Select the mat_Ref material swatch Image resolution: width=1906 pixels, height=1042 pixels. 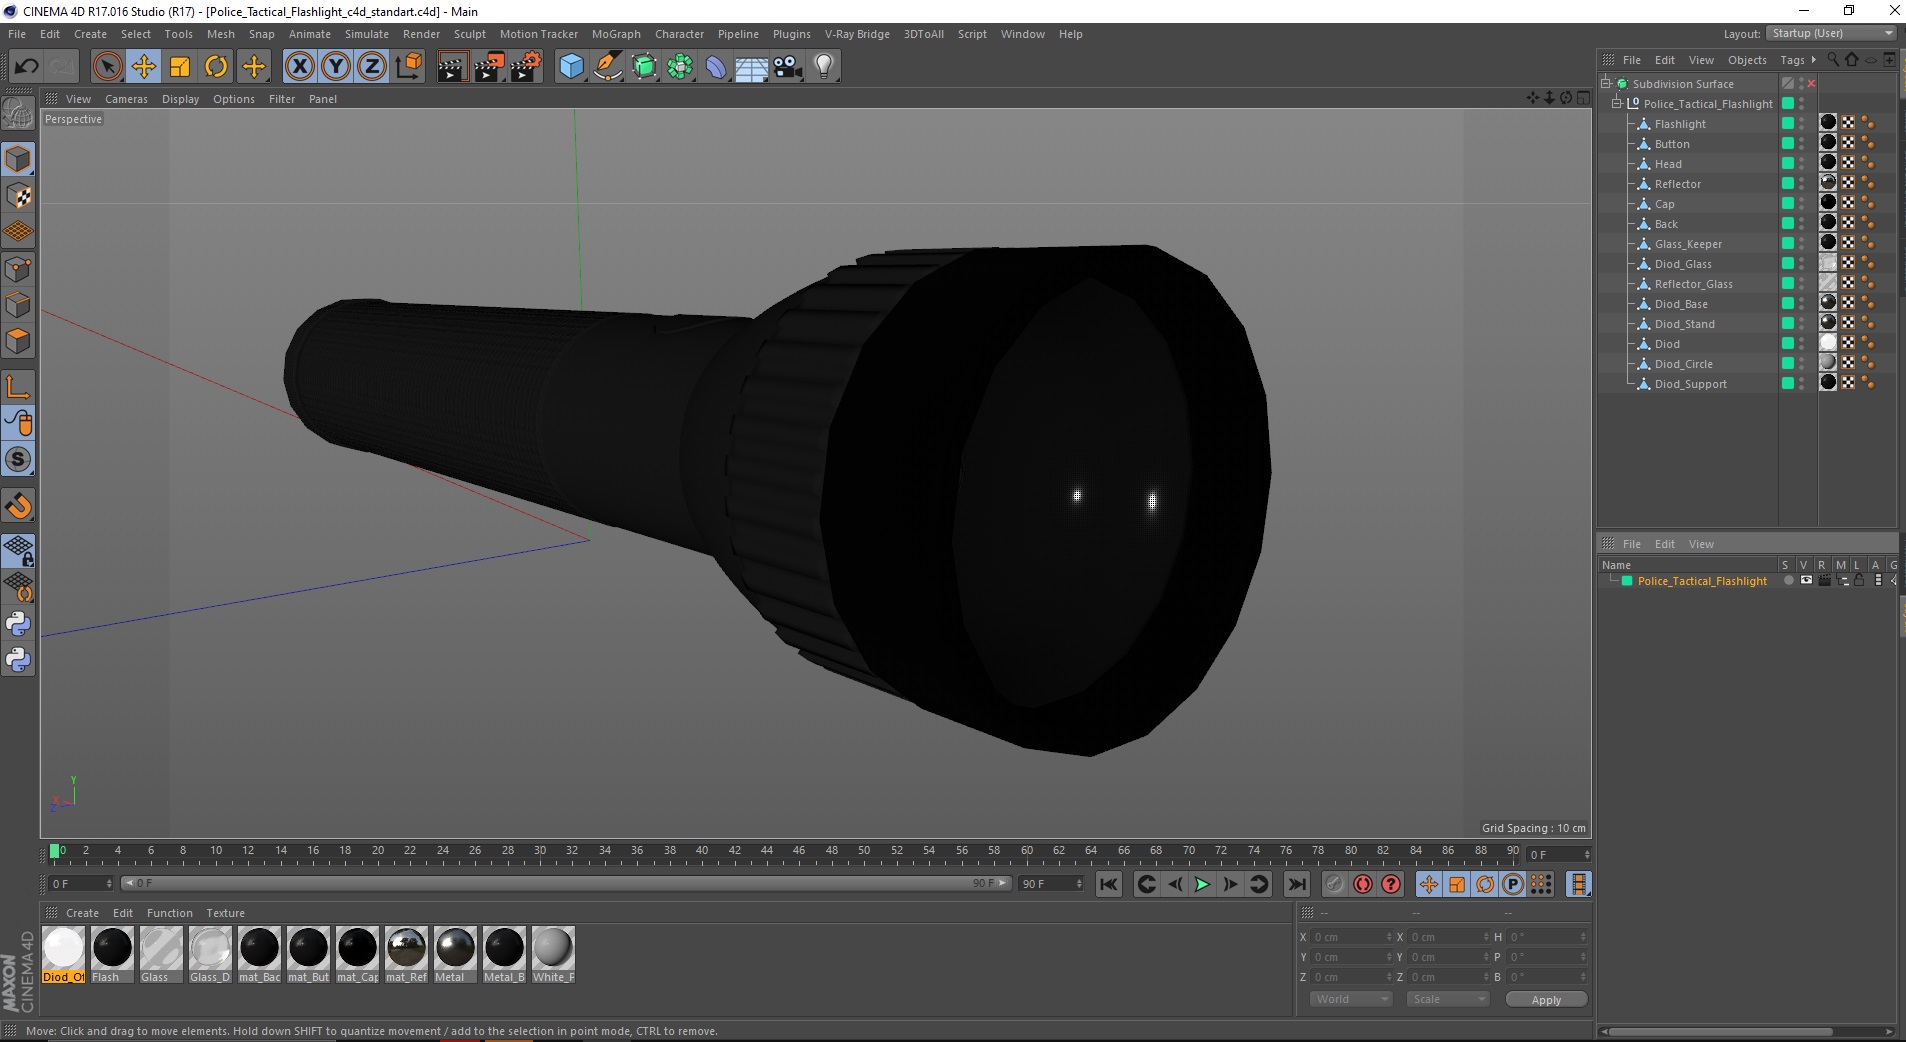[406, 954]
